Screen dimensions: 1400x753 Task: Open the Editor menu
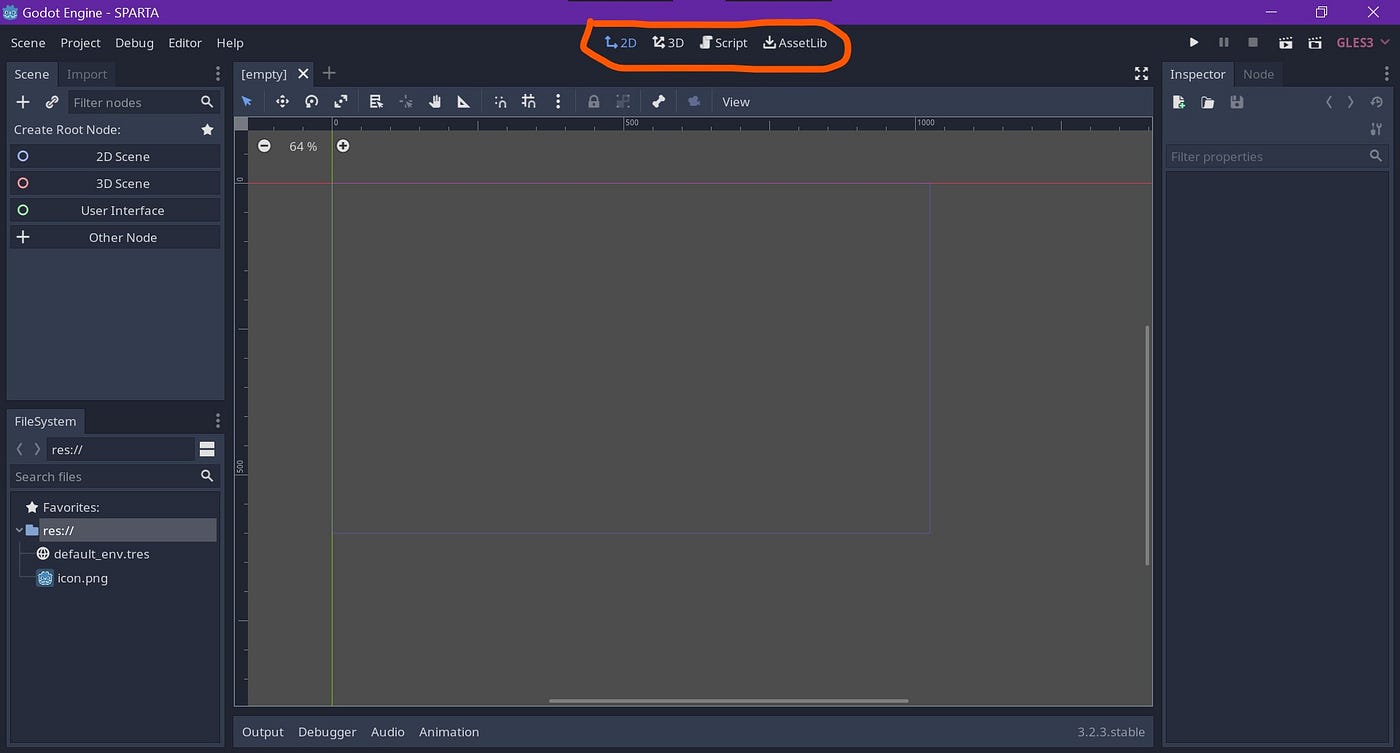(x=185, y=43)
